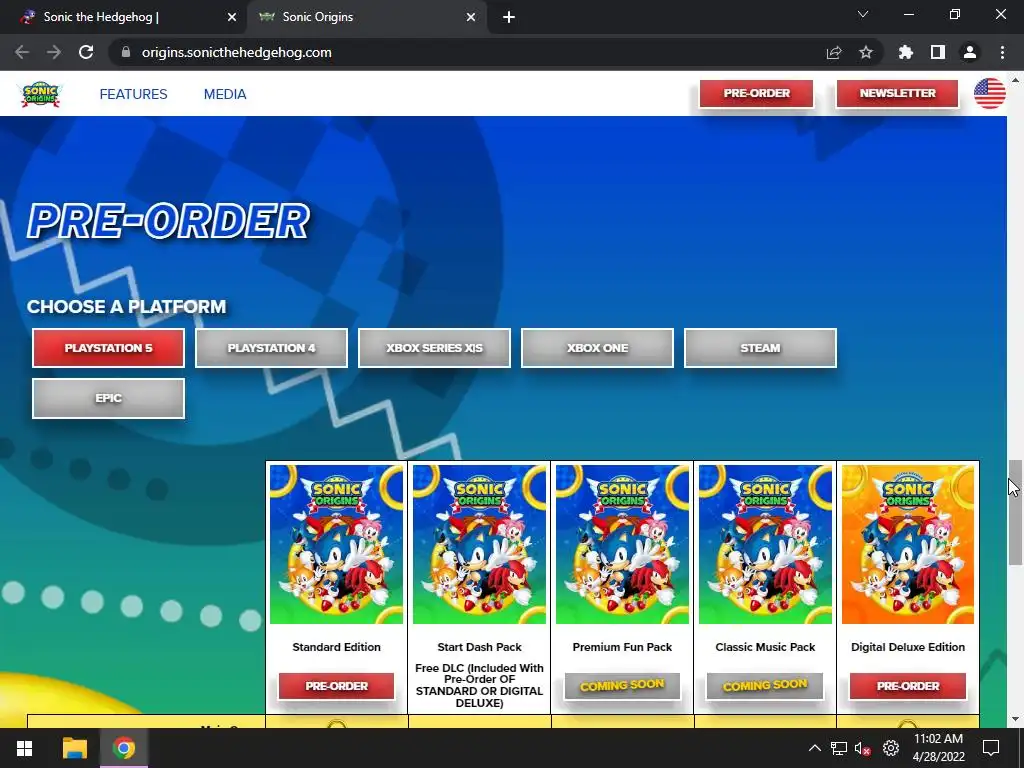Viewport: 1024px width, 768px height.
Task: Open Chrome extensions puzzle icon
Action: pyautogui.click(x=905, y=52)
